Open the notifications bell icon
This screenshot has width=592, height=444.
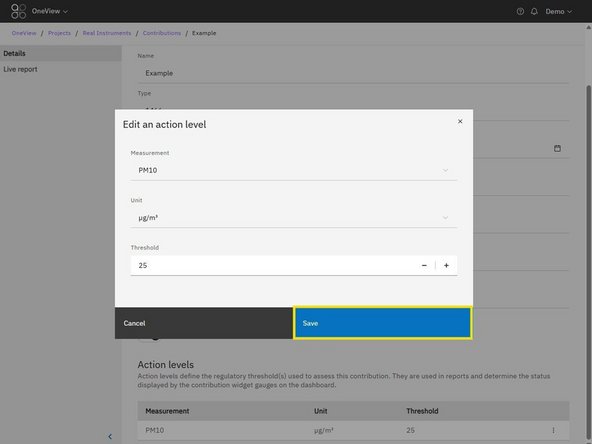pos(534,11)
